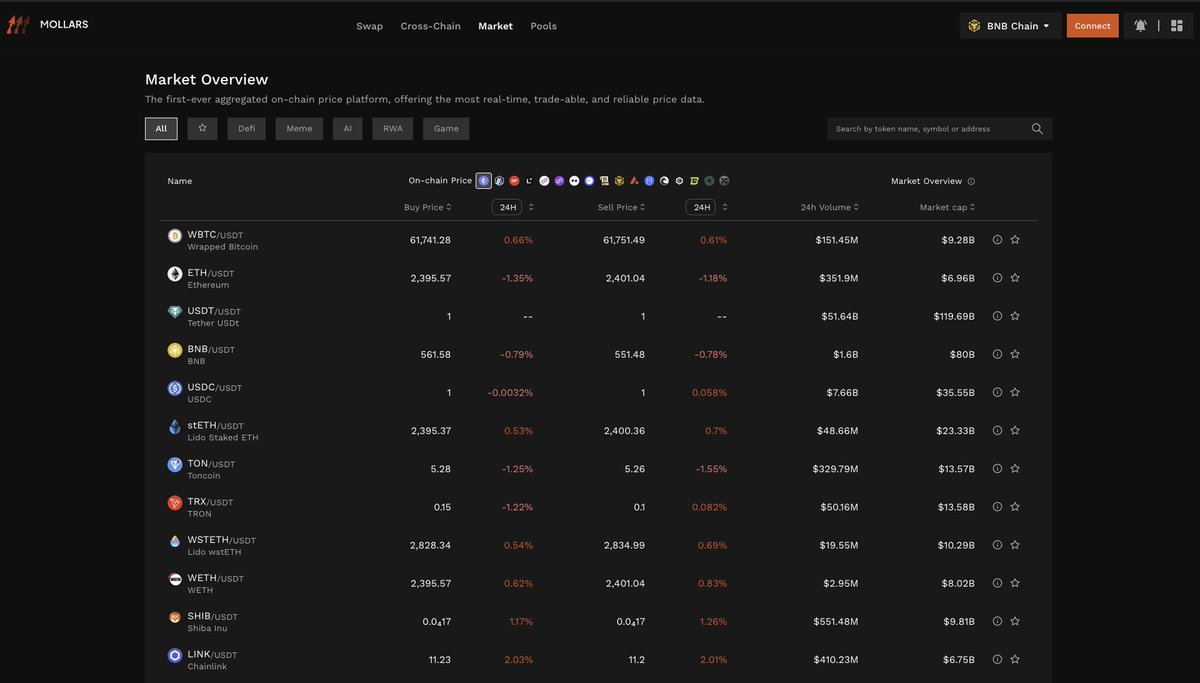Sort by Market cap column
This screenshot has height=683, width=1200.
click(947, 207)
